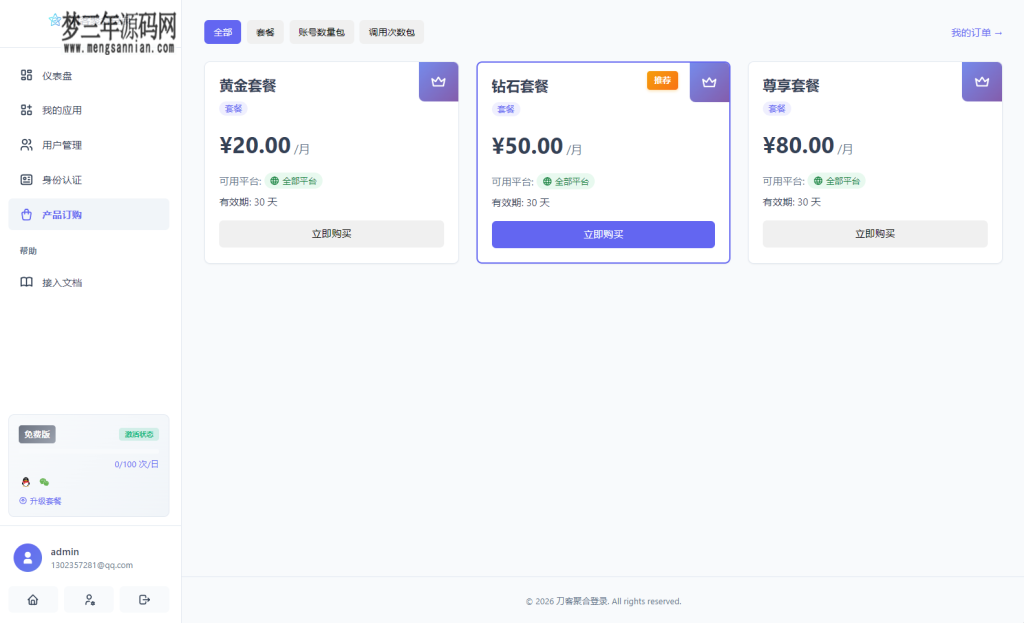Click the crown icon on 黄金套餐 card
The height and width of the screenshot is (623, 1024).
pos(438,81)
